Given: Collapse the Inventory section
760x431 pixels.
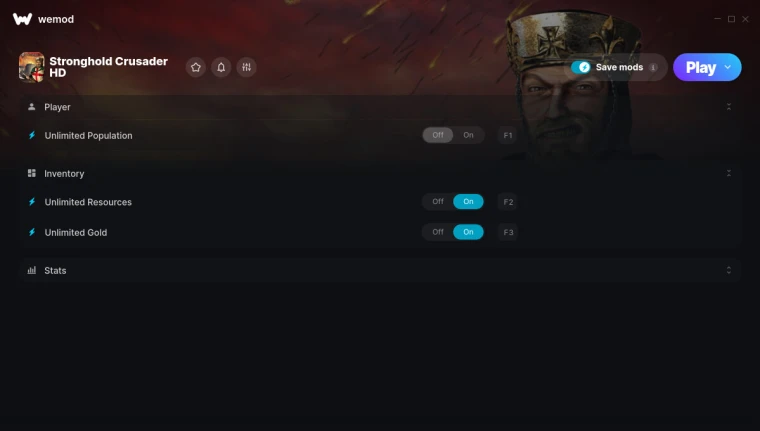Looking at the screenshot, I should point(728,173).
